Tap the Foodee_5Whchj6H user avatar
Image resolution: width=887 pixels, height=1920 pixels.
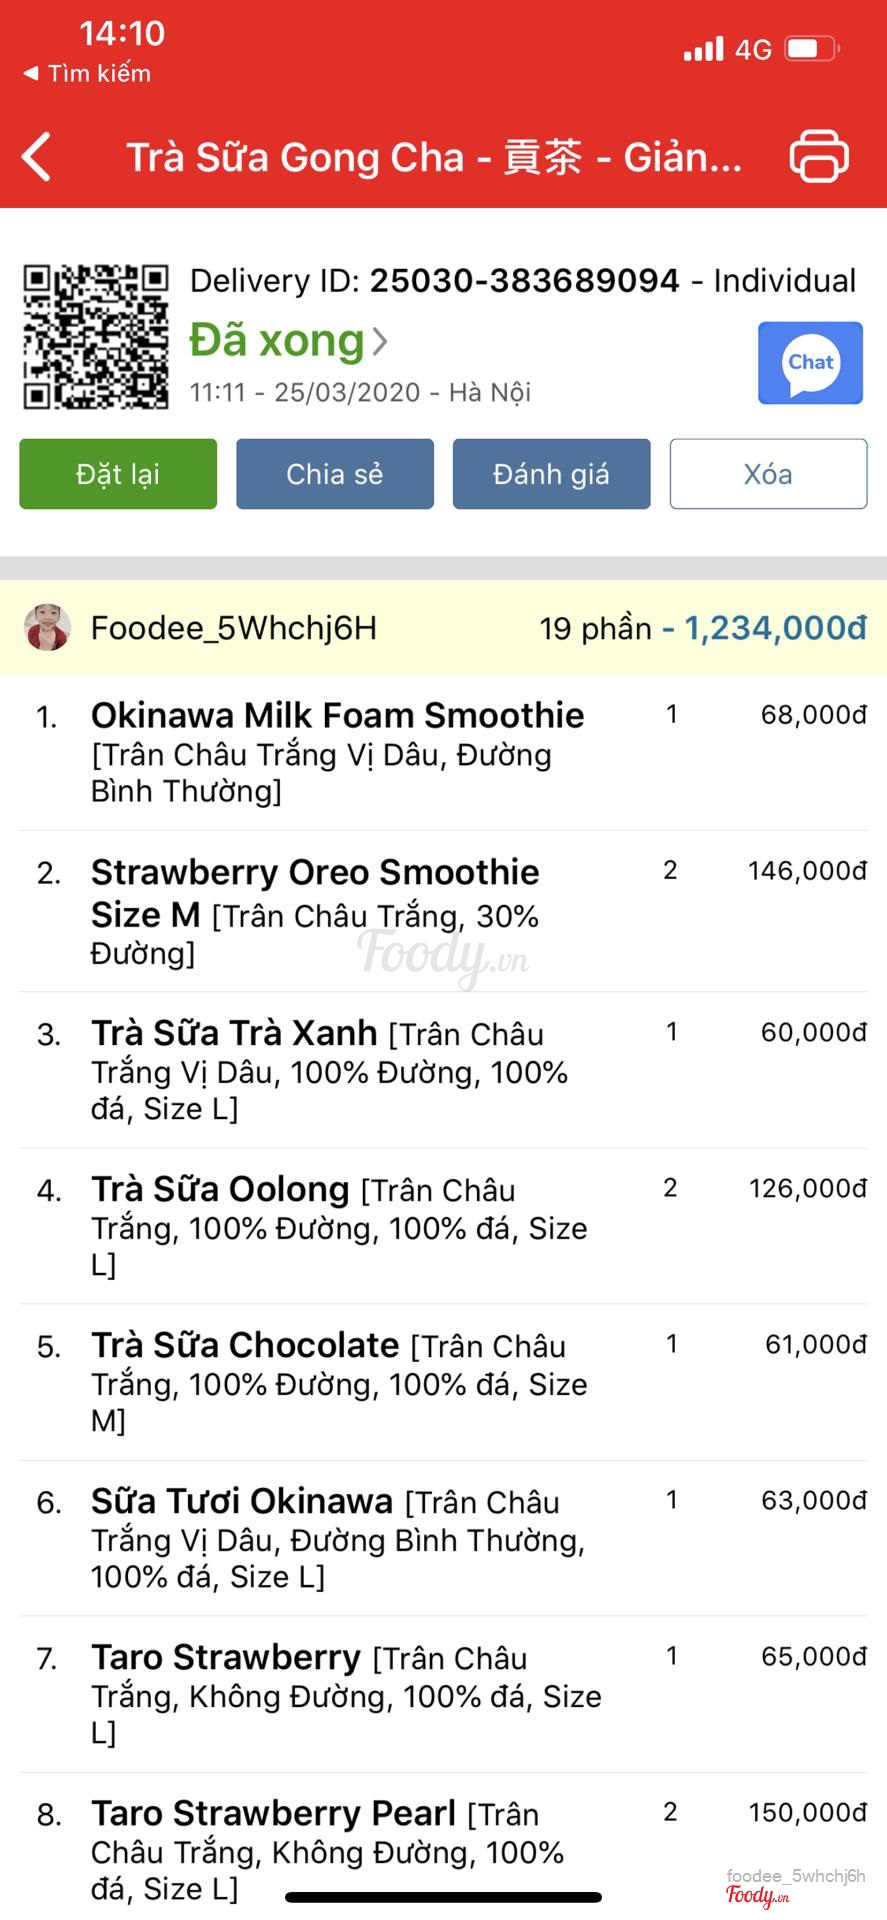tap(47, 628)
